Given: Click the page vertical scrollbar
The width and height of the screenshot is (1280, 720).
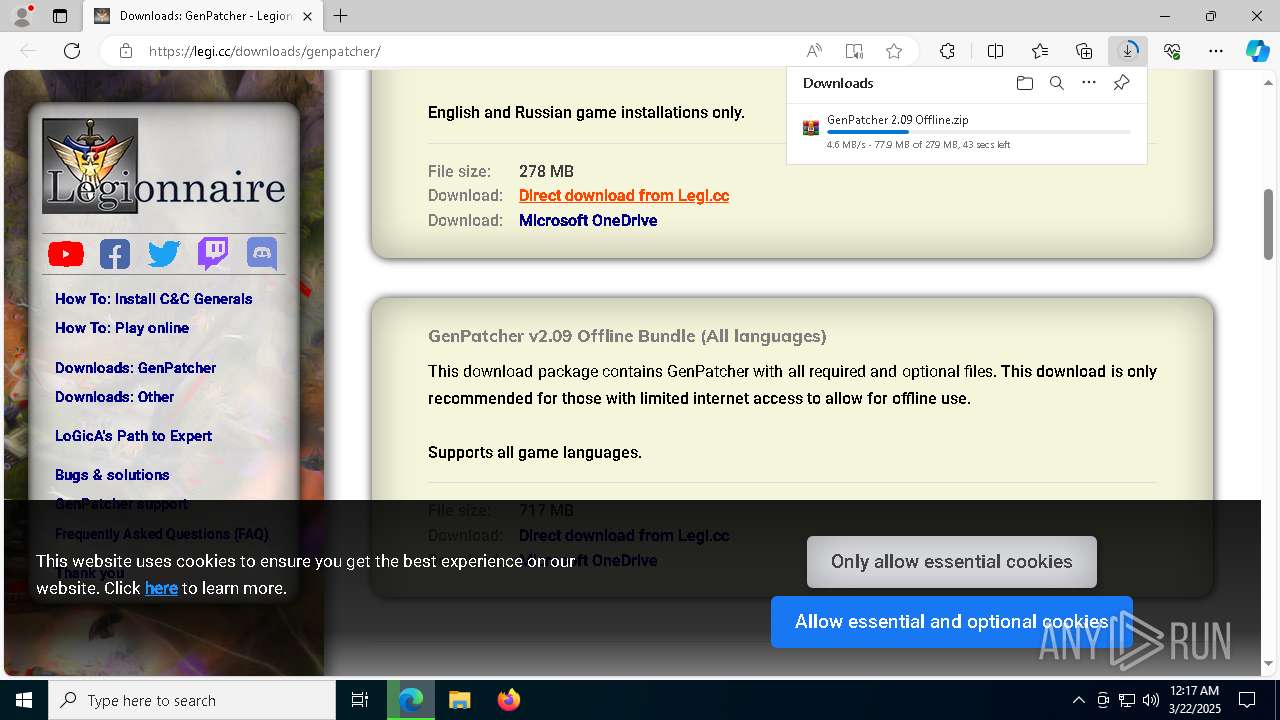Looking at the screenshot, I should pyautogui.click(x=1269, y=224).
